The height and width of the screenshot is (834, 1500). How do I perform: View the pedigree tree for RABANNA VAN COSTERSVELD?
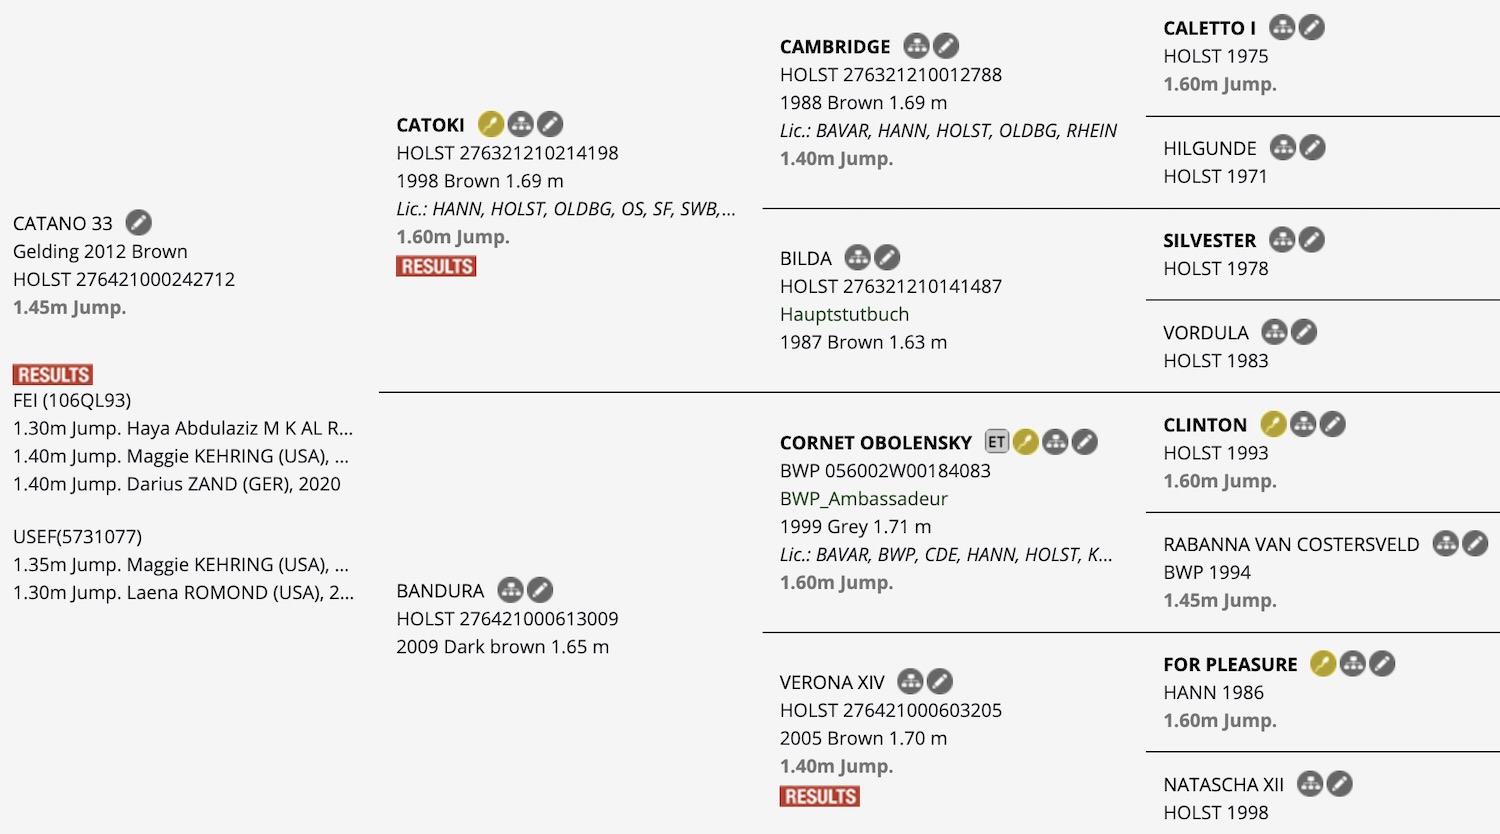pos(1446,544)
